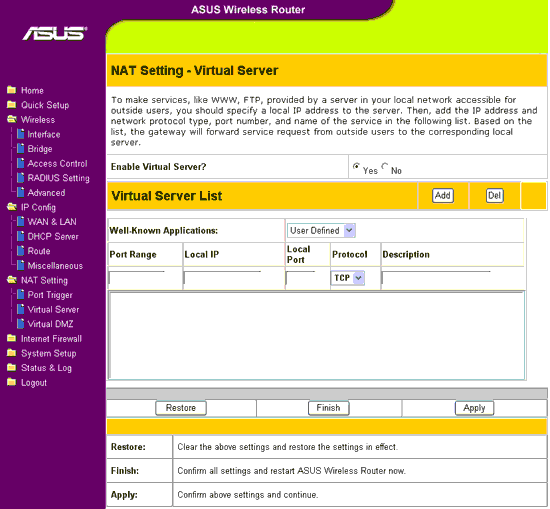Open the Home menu link
The width and height of the screenshot is (550, 509).
(32, 91)
